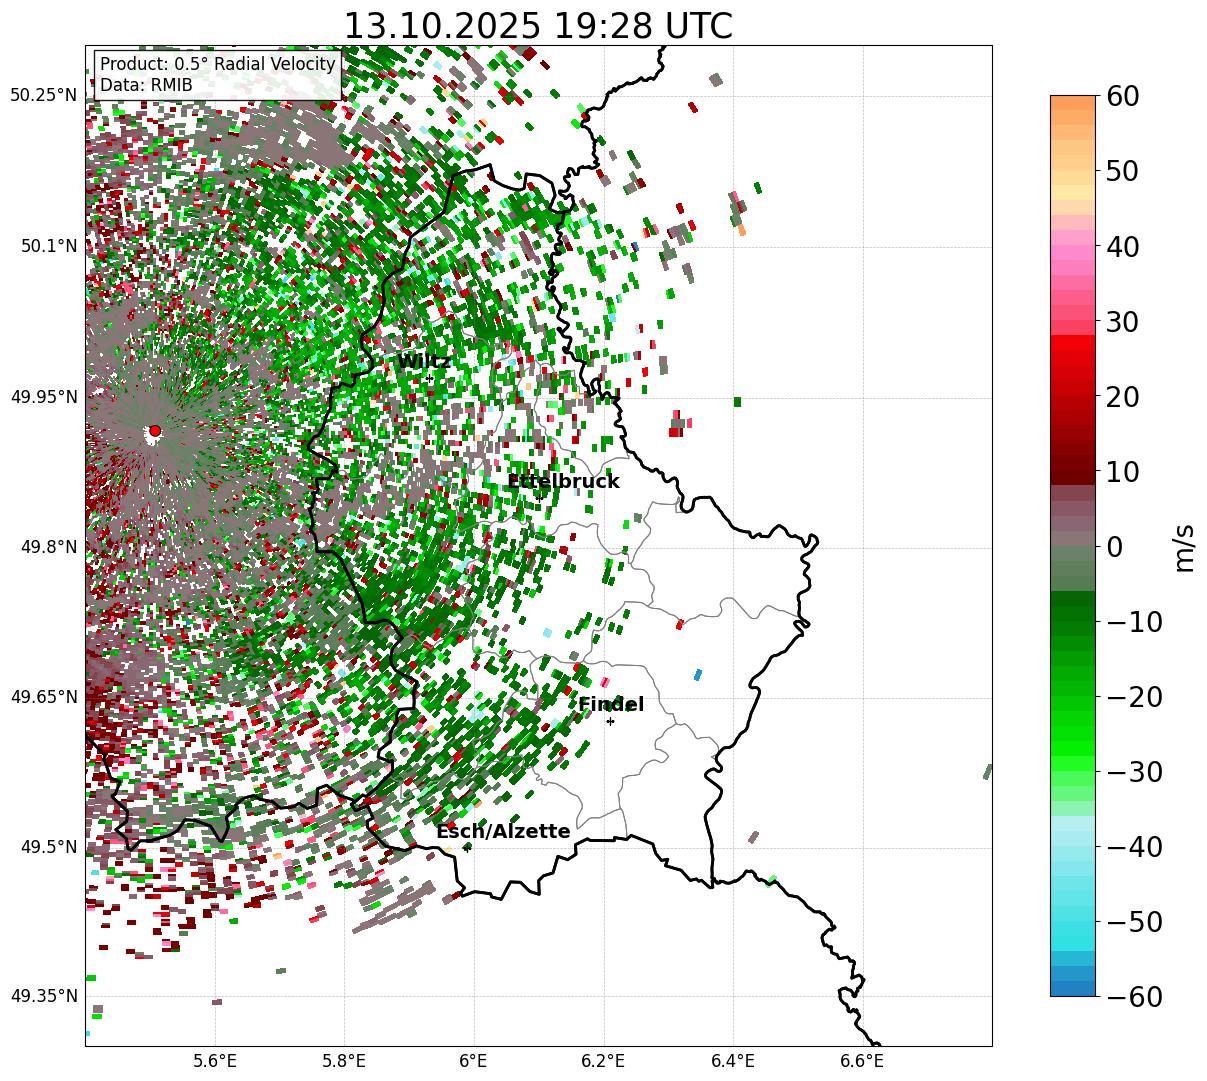Click the Ettelbruck city label
This screenshot has width=1207, height=1081.
(563, 482)
